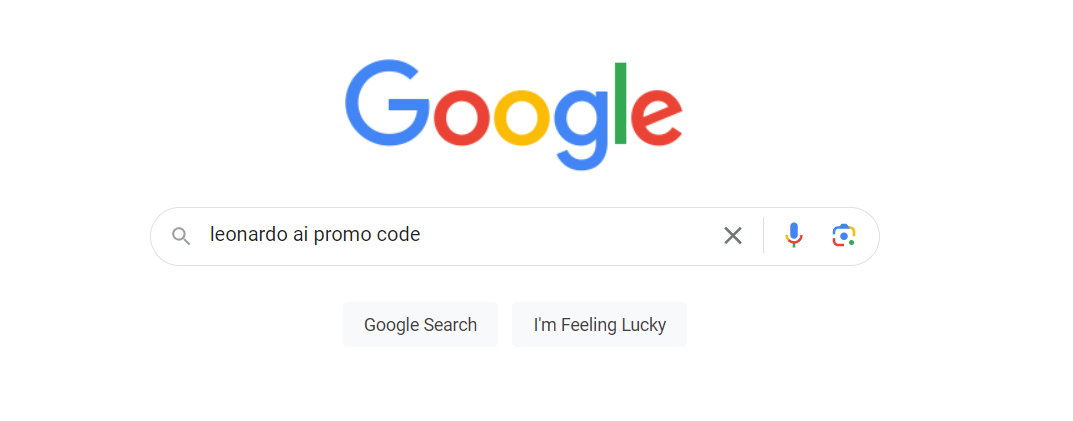The width and height of the screenshot is (1073, 421).
Task: Start voice search with the microphone icon
Action: coord(793,236)
